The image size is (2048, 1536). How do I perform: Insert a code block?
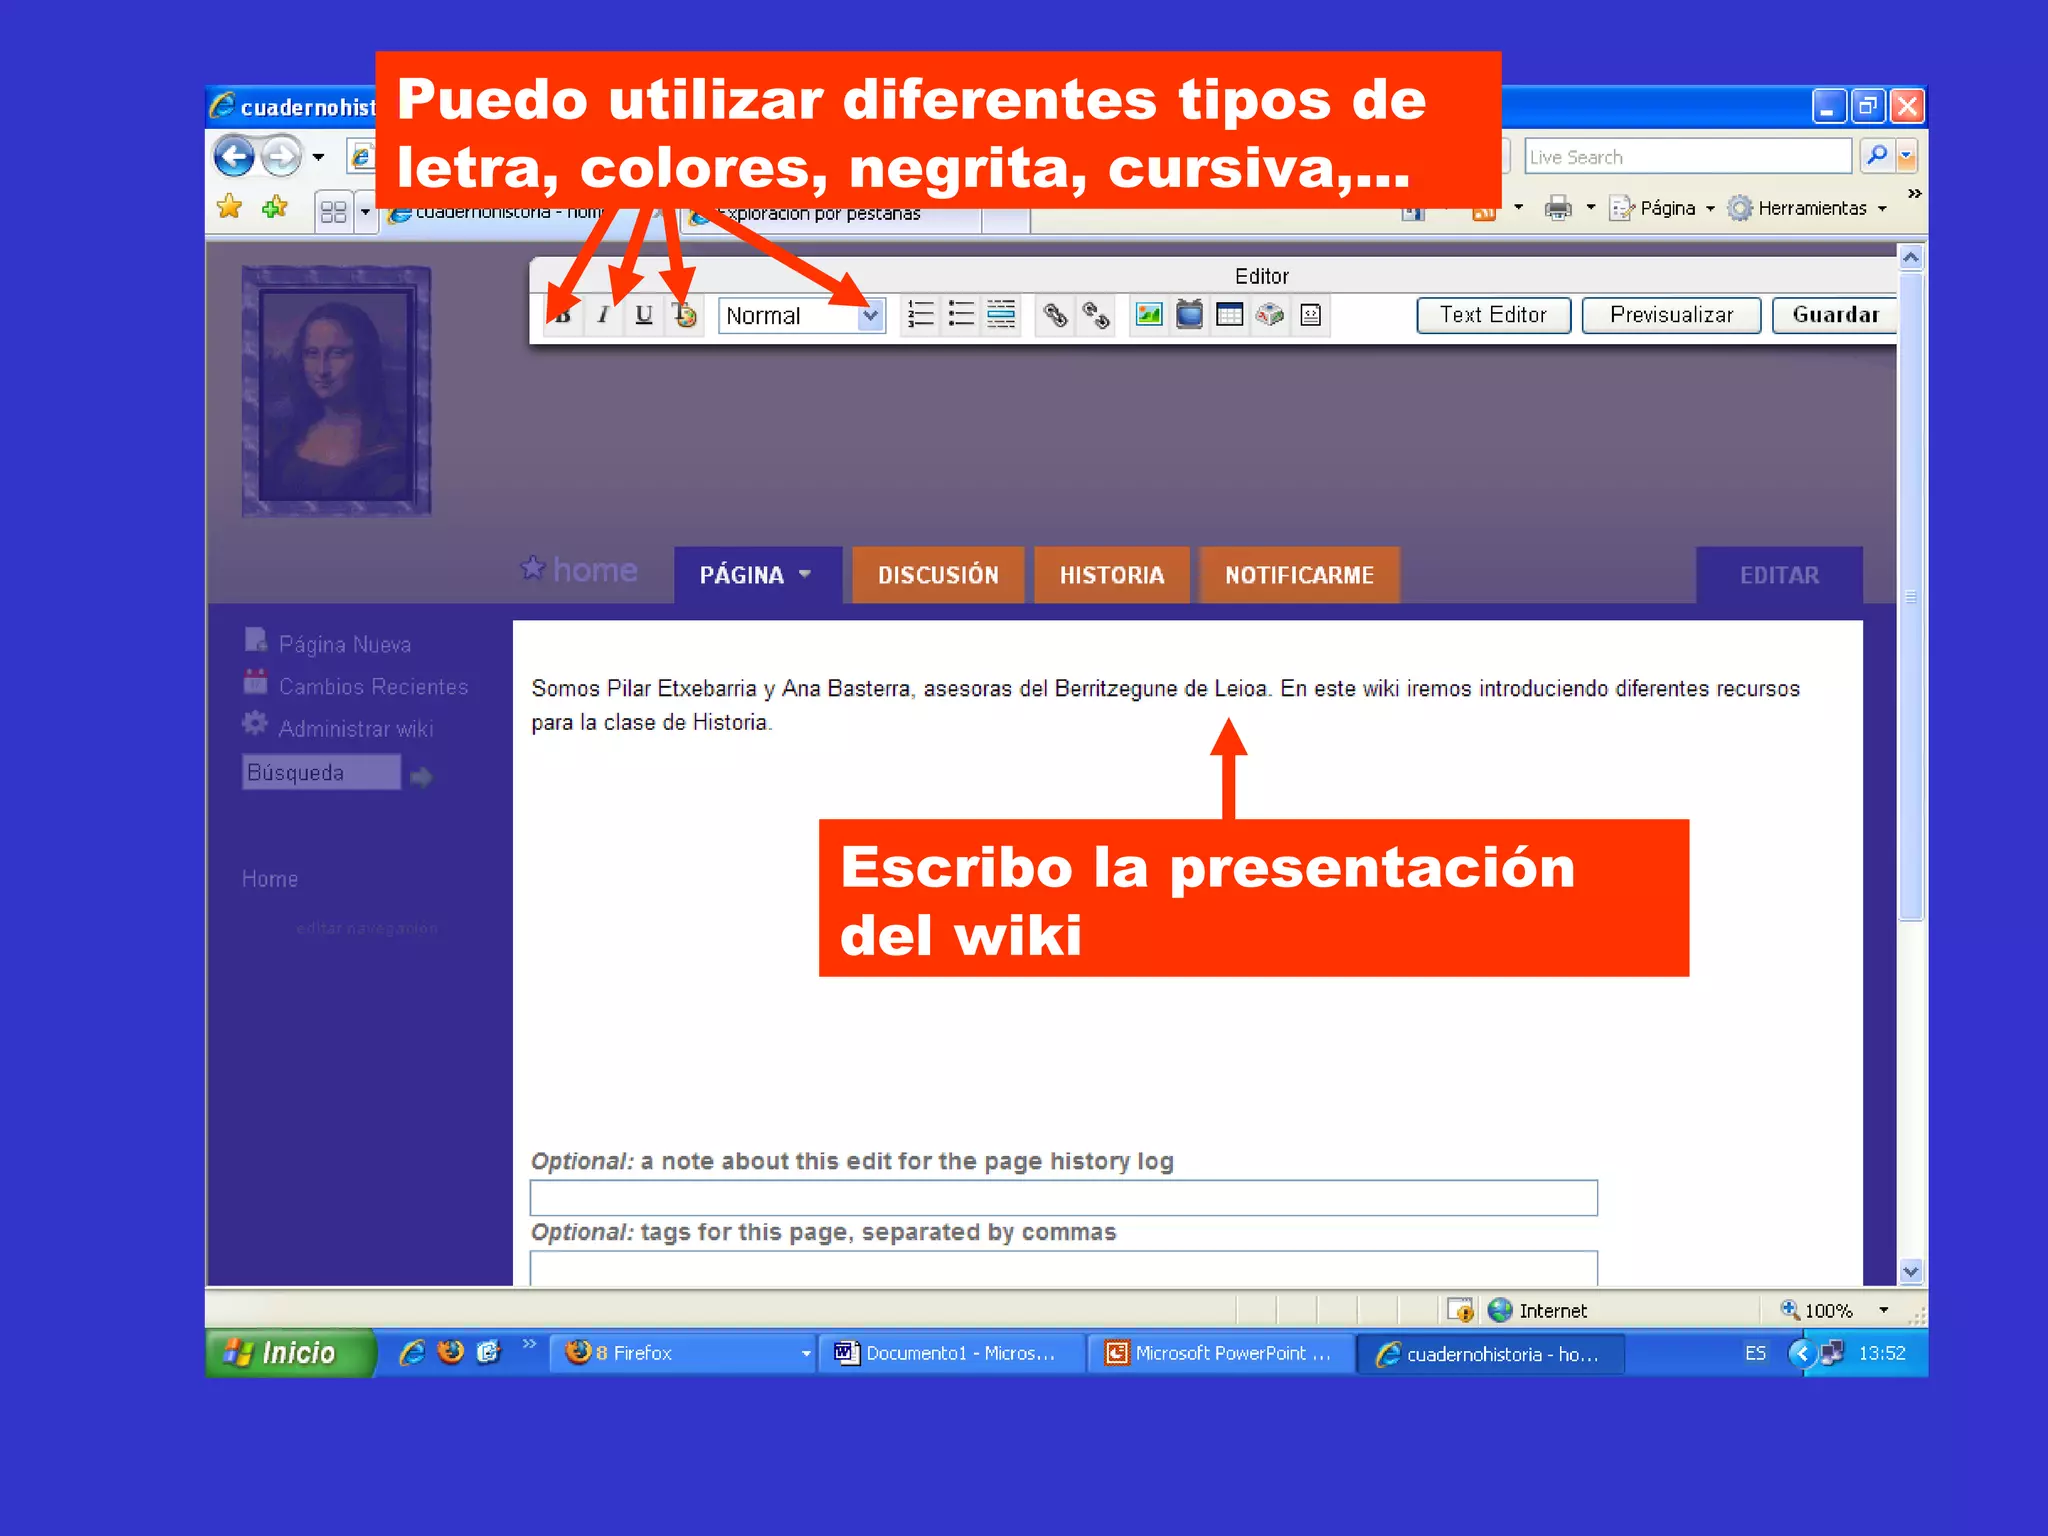click(x=1311, y=315)
